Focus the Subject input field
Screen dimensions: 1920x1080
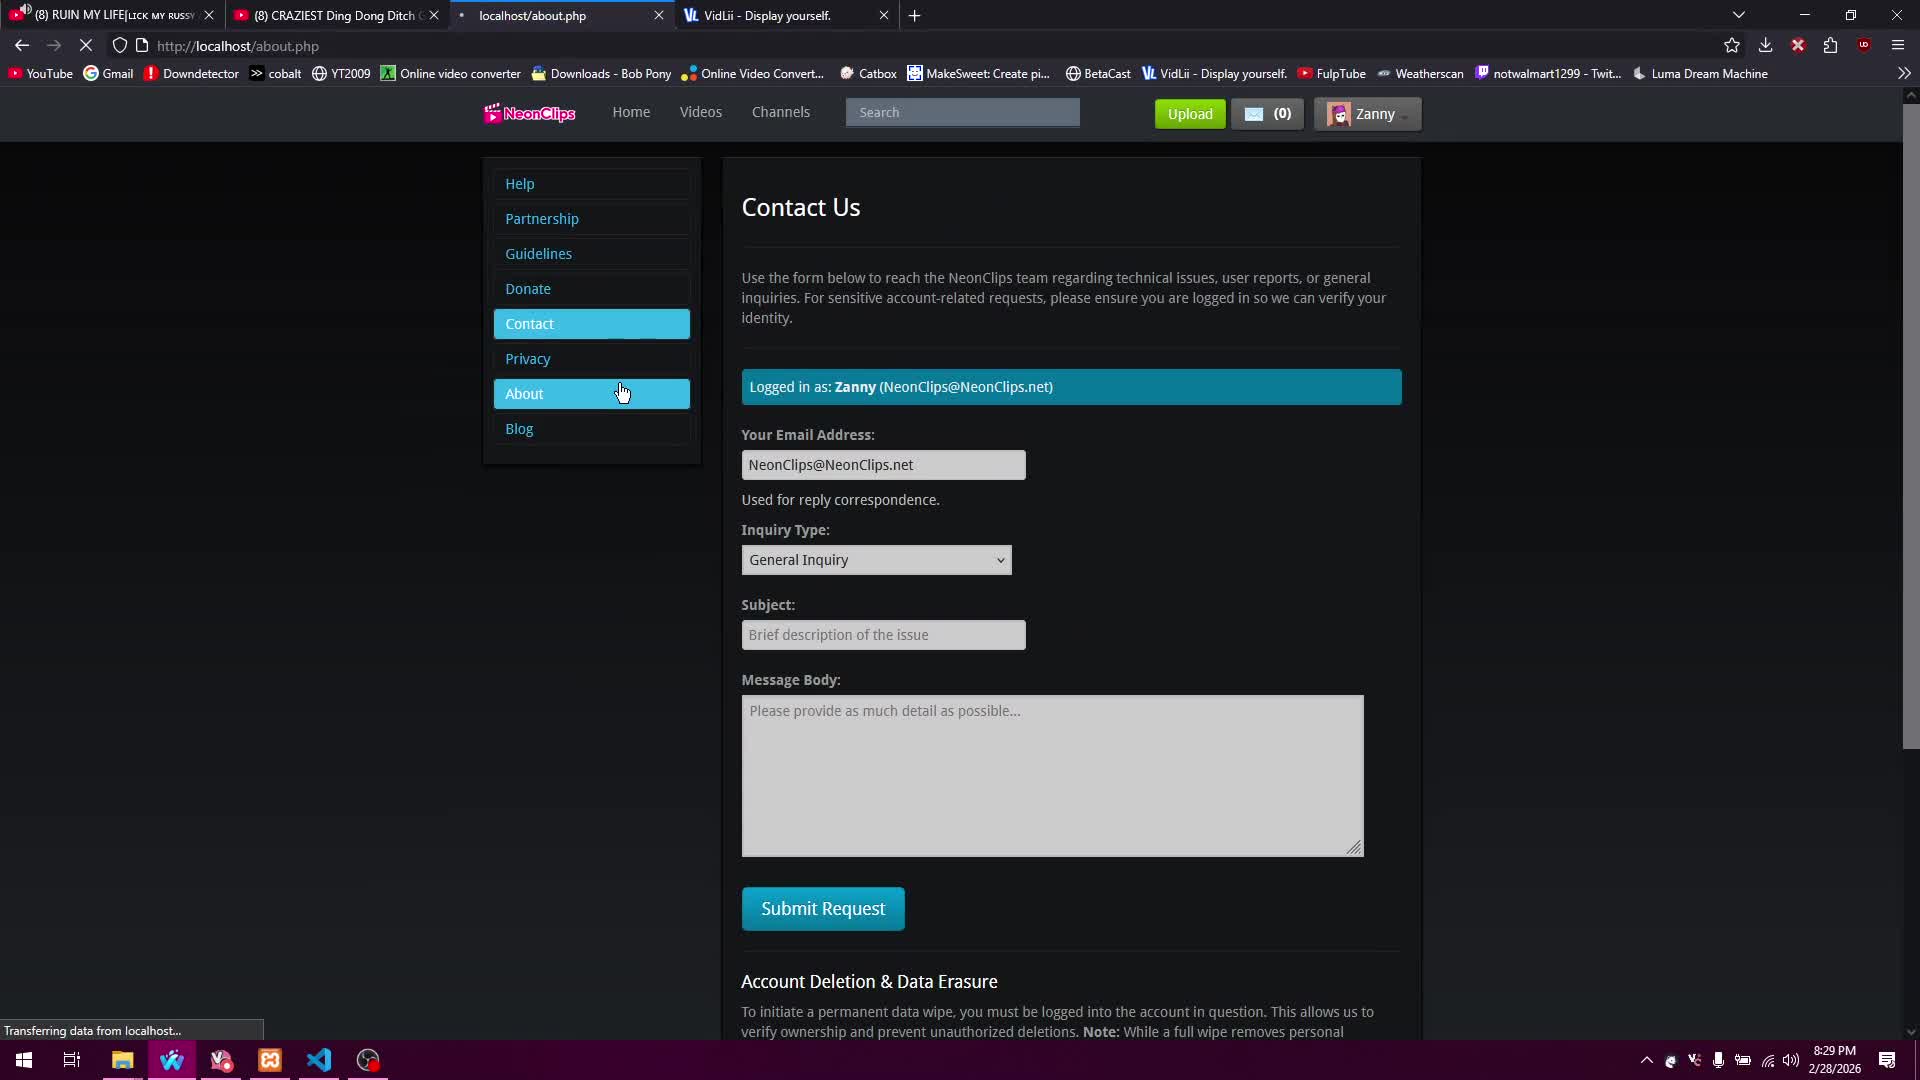click(883, 635)
